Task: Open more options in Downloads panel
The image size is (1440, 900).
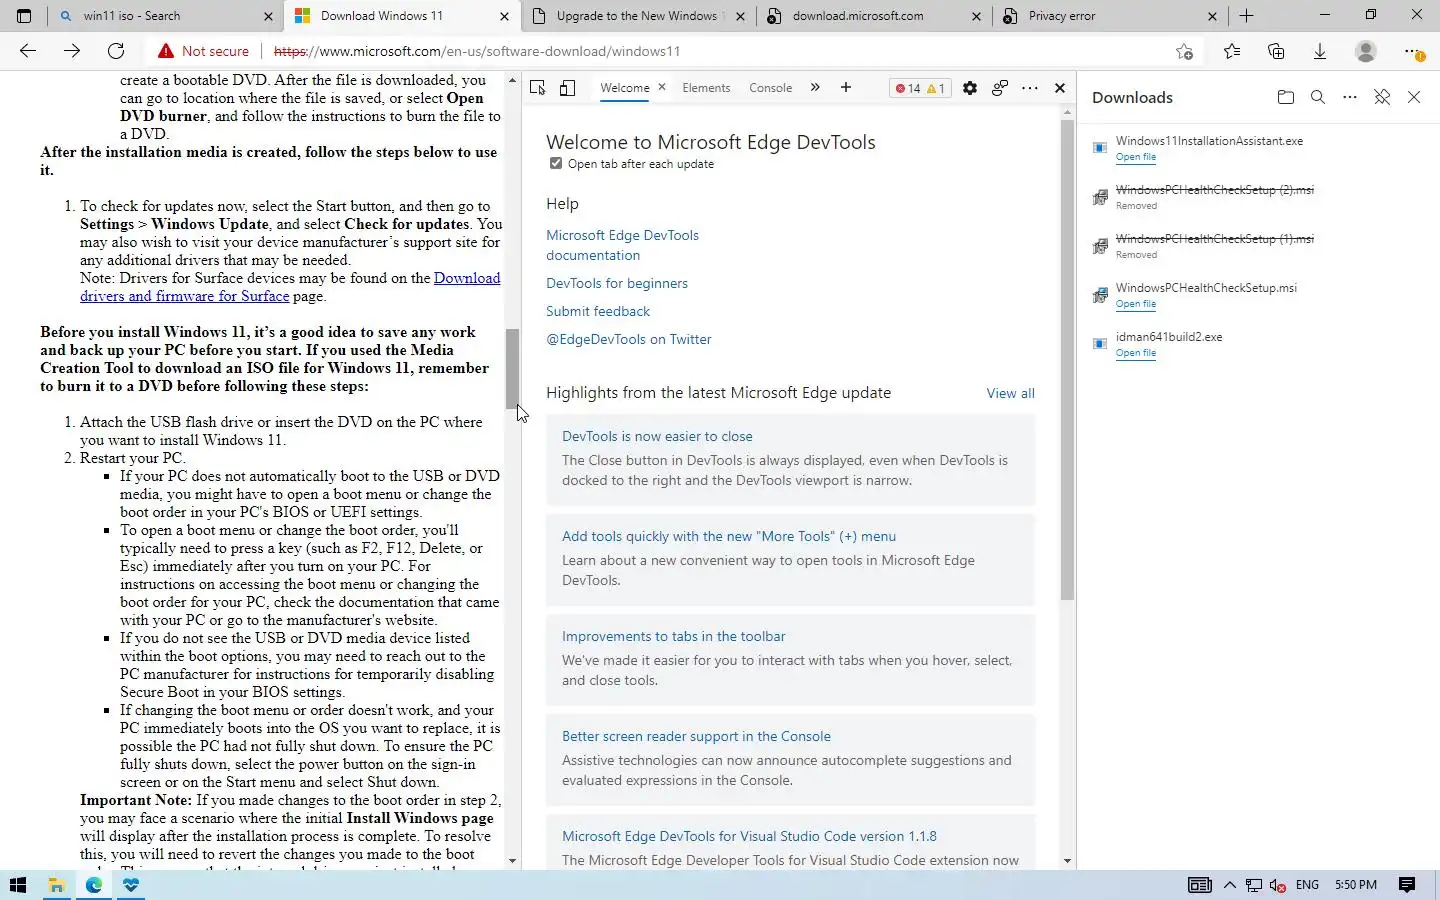Action: coord(1350,97)
